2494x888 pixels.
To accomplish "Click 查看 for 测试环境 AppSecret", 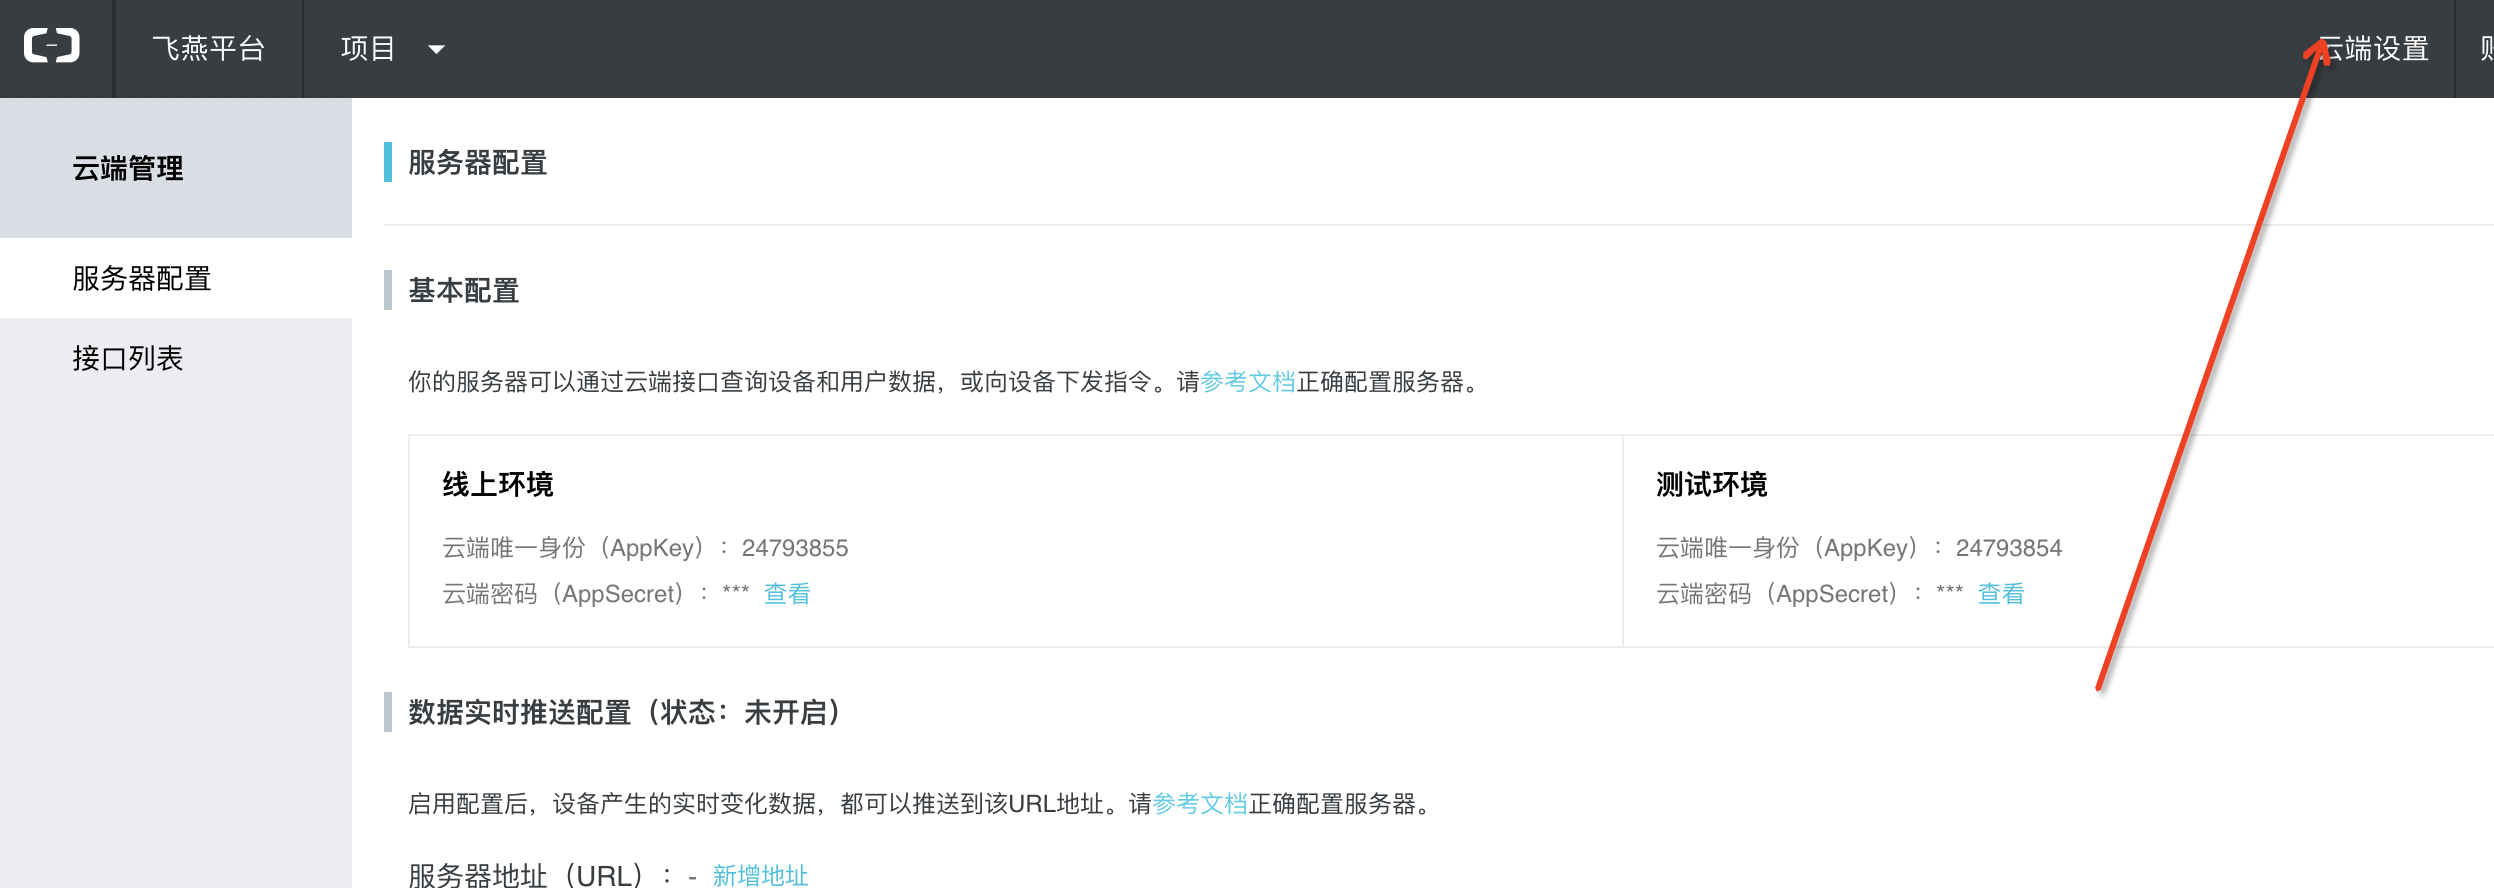I will [2001, 594].
